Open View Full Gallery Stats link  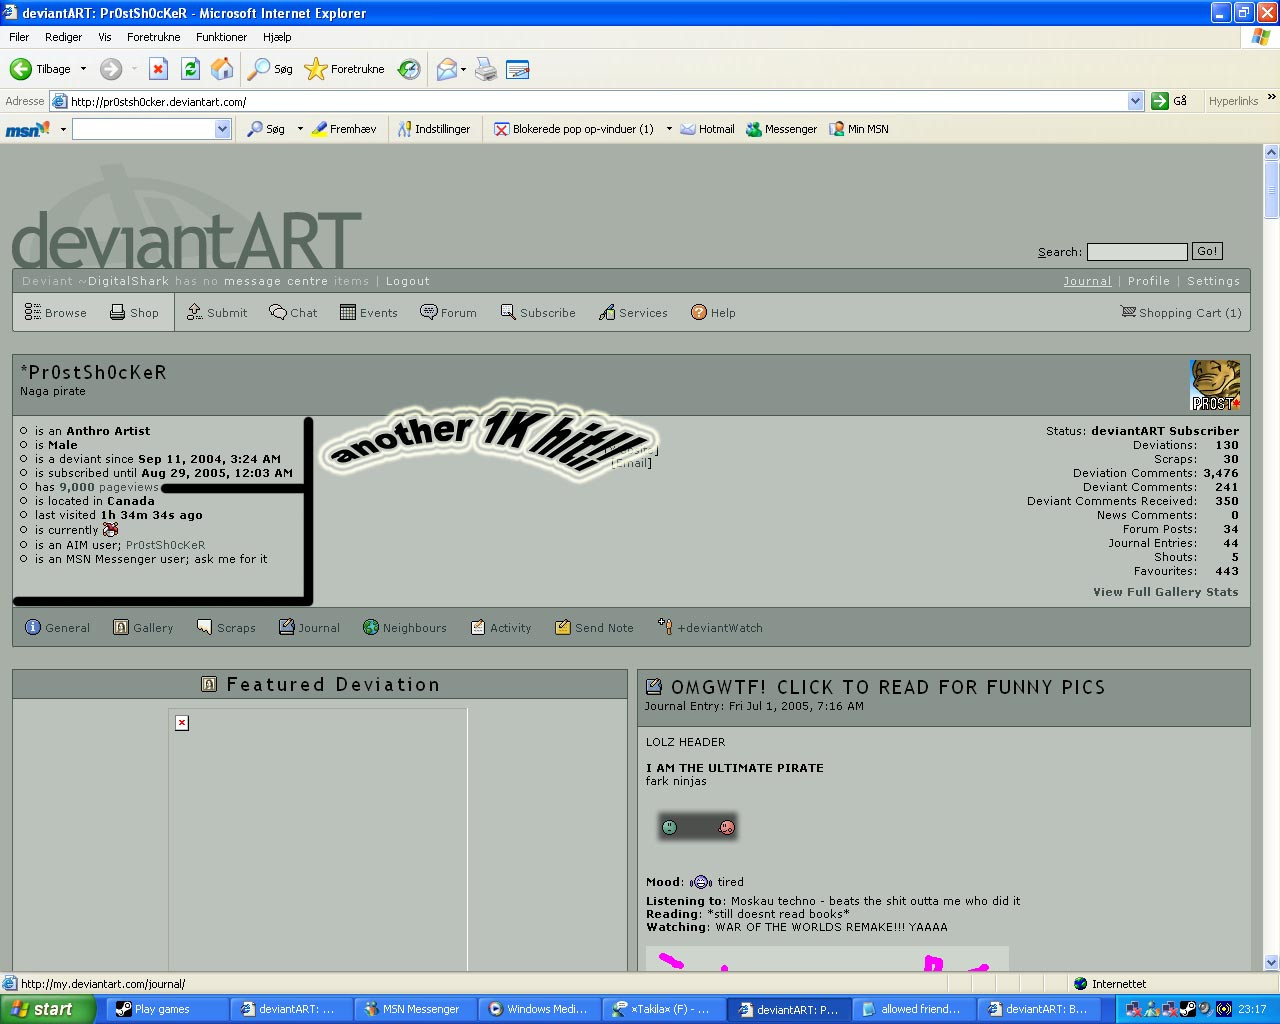[1165, 592]
